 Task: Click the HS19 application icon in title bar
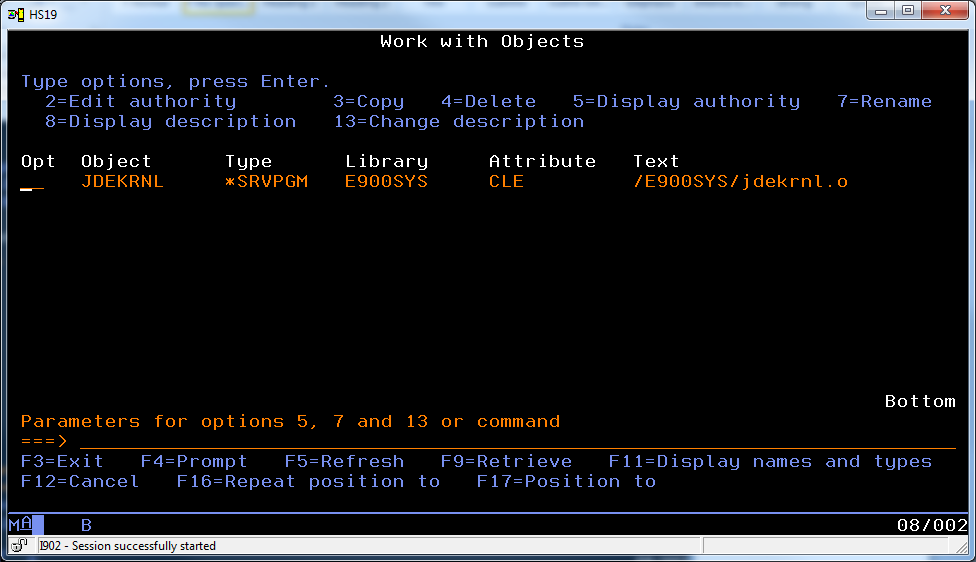17,11
